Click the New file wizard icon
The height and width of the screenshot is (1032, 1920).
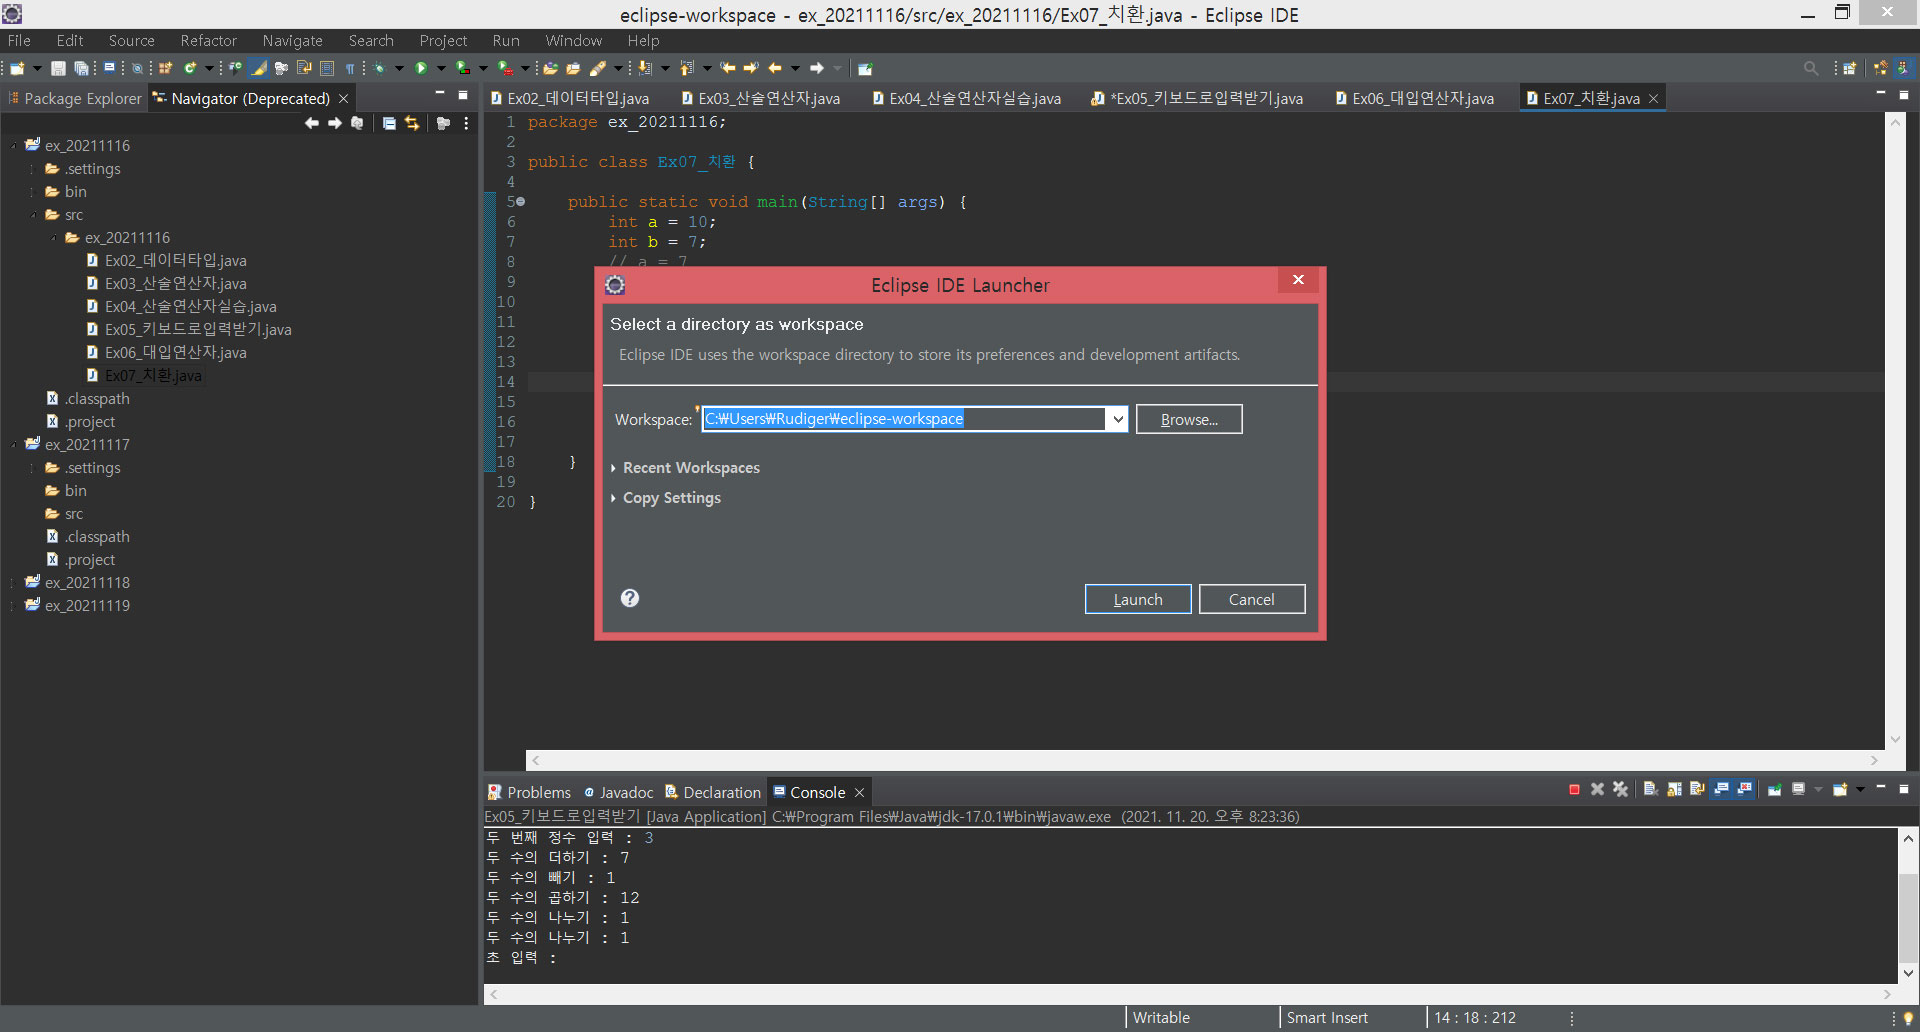(x=17, y=68)
